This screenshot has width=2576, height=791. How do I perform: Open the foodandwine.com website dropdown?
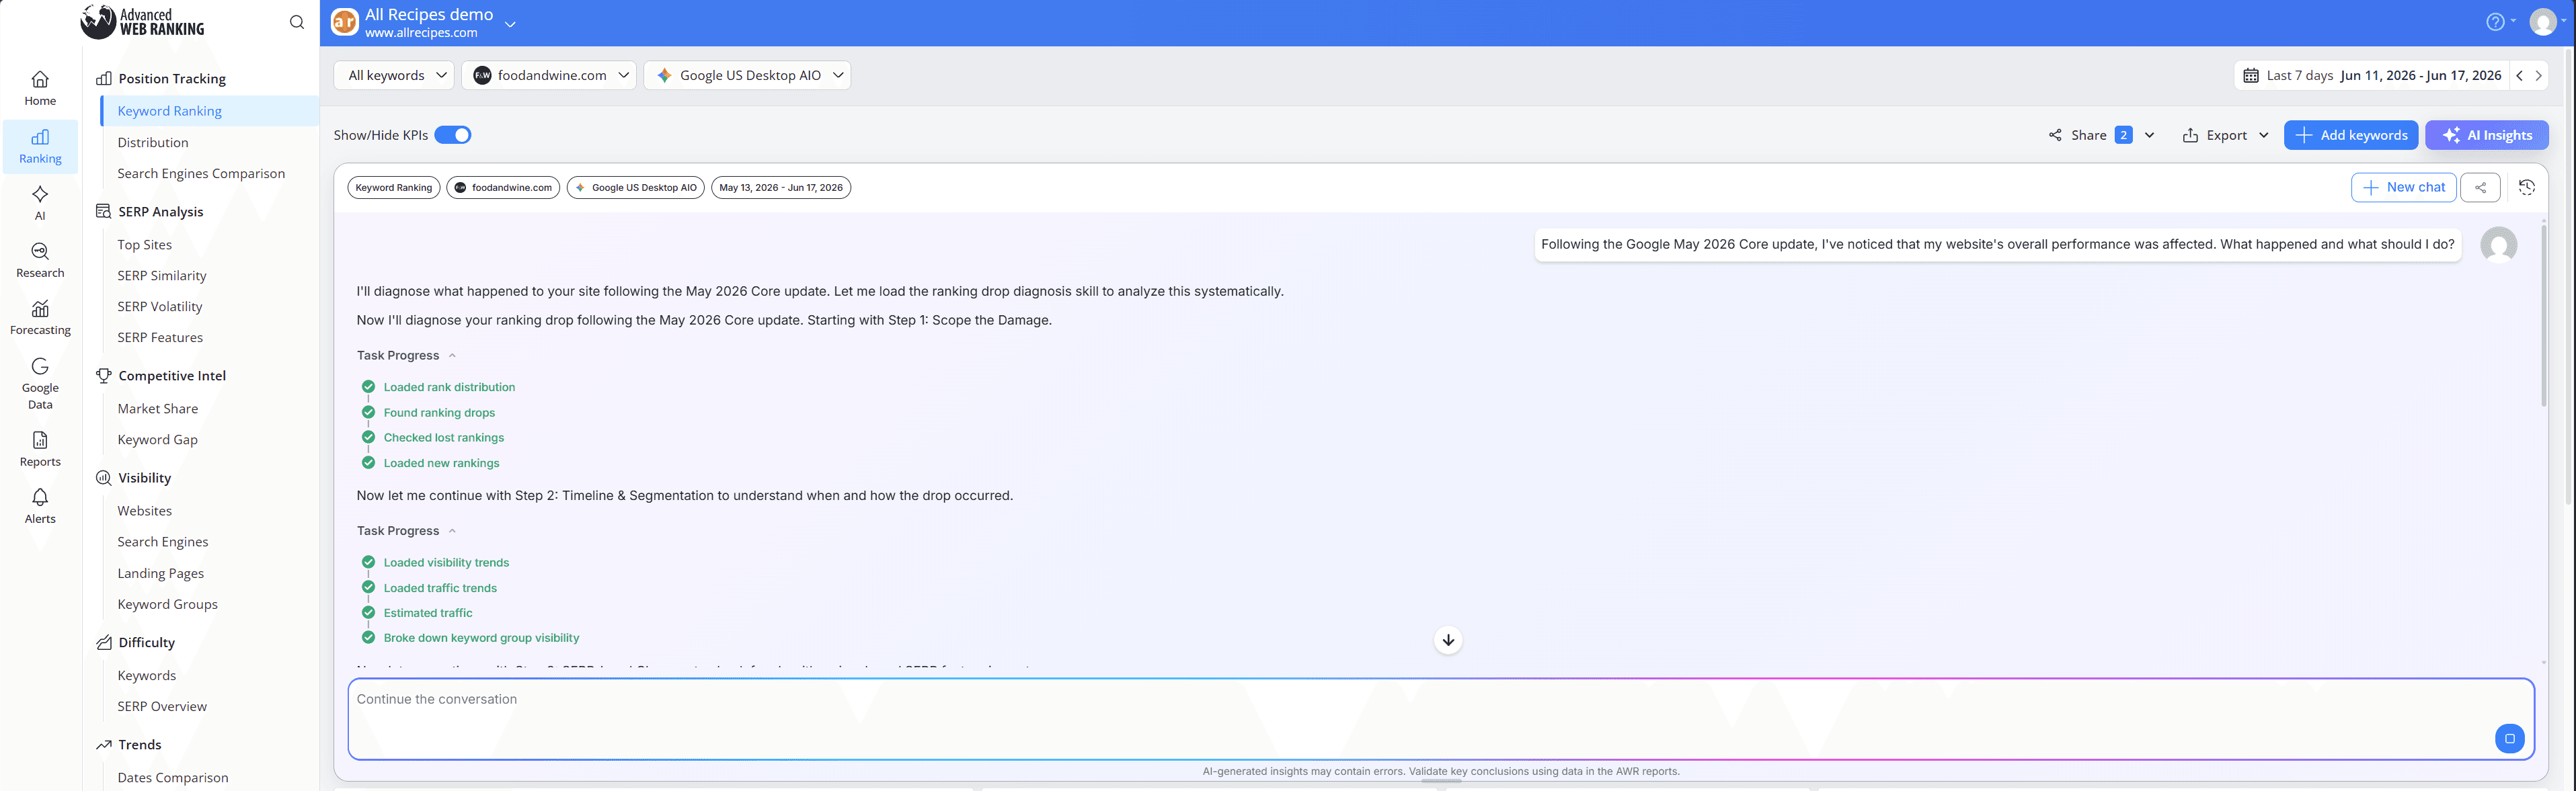549,75
